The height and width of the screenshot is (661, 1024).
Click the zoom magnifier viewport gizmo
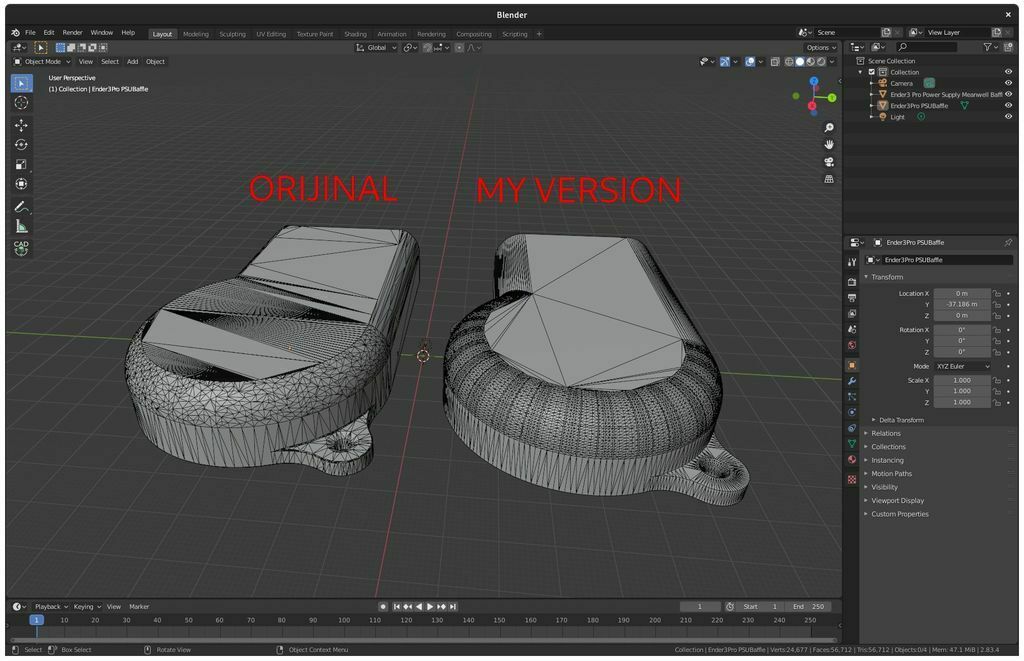[829, 128]
